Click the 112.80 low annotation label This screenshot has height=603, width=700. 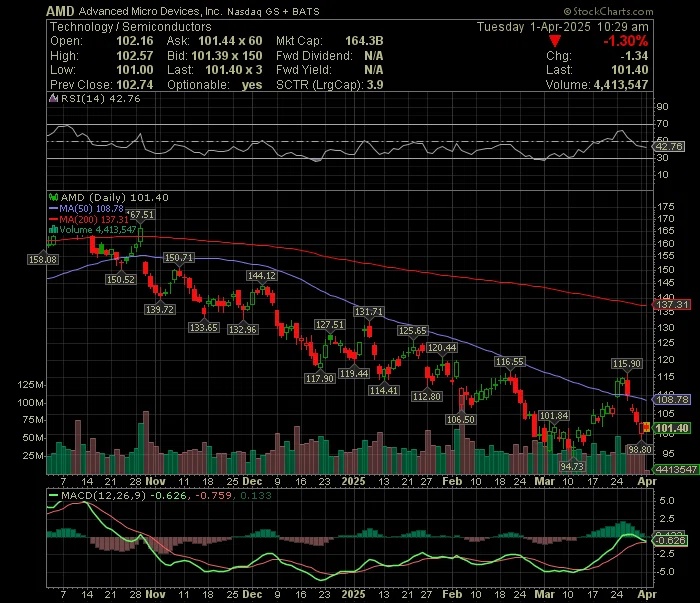426,396
